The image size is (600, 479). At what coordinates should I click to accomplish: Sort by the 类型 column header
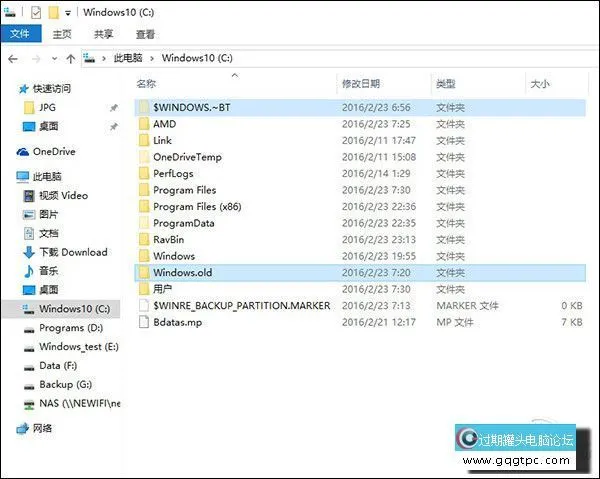[x=446, y=83]
